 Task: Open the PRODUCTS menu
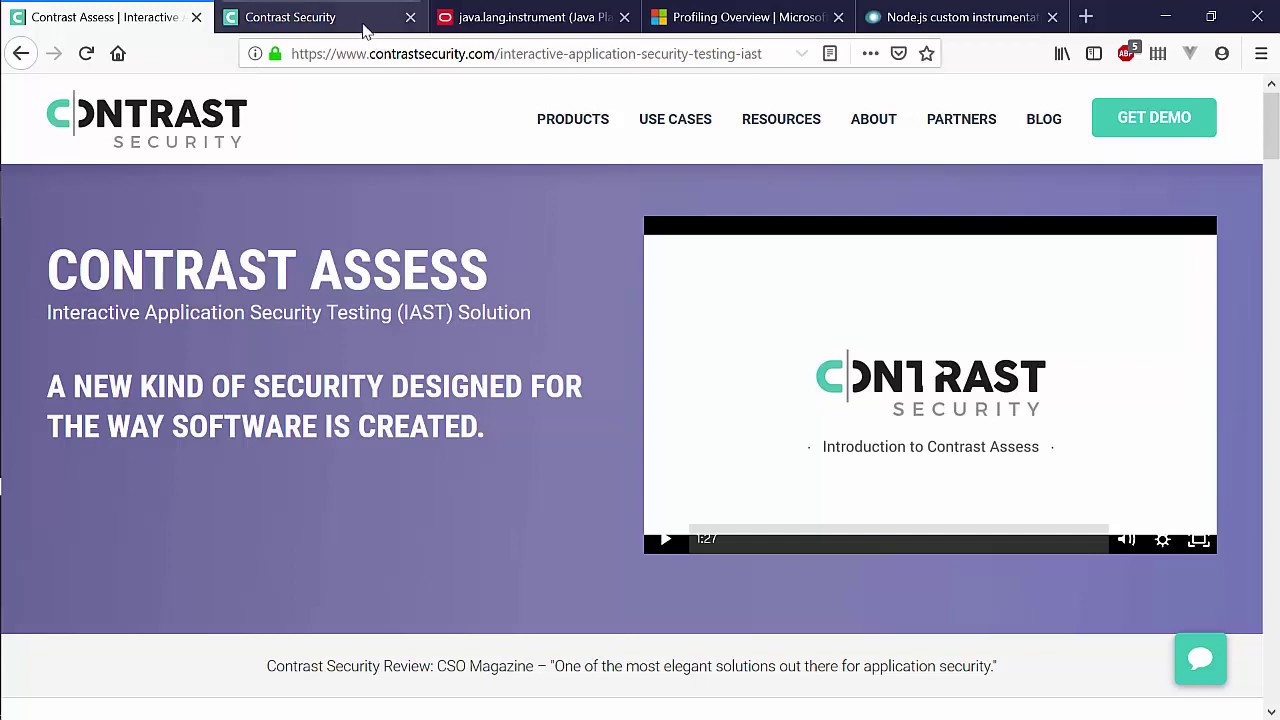point(573,119)
